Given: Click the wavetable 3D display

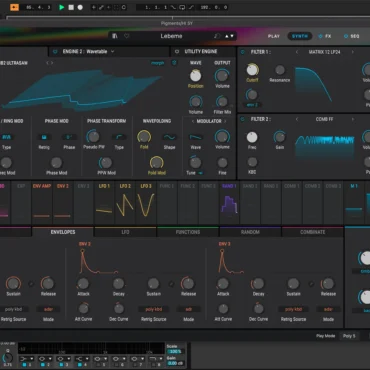Looking at the screenshot, I should (82, 89).
